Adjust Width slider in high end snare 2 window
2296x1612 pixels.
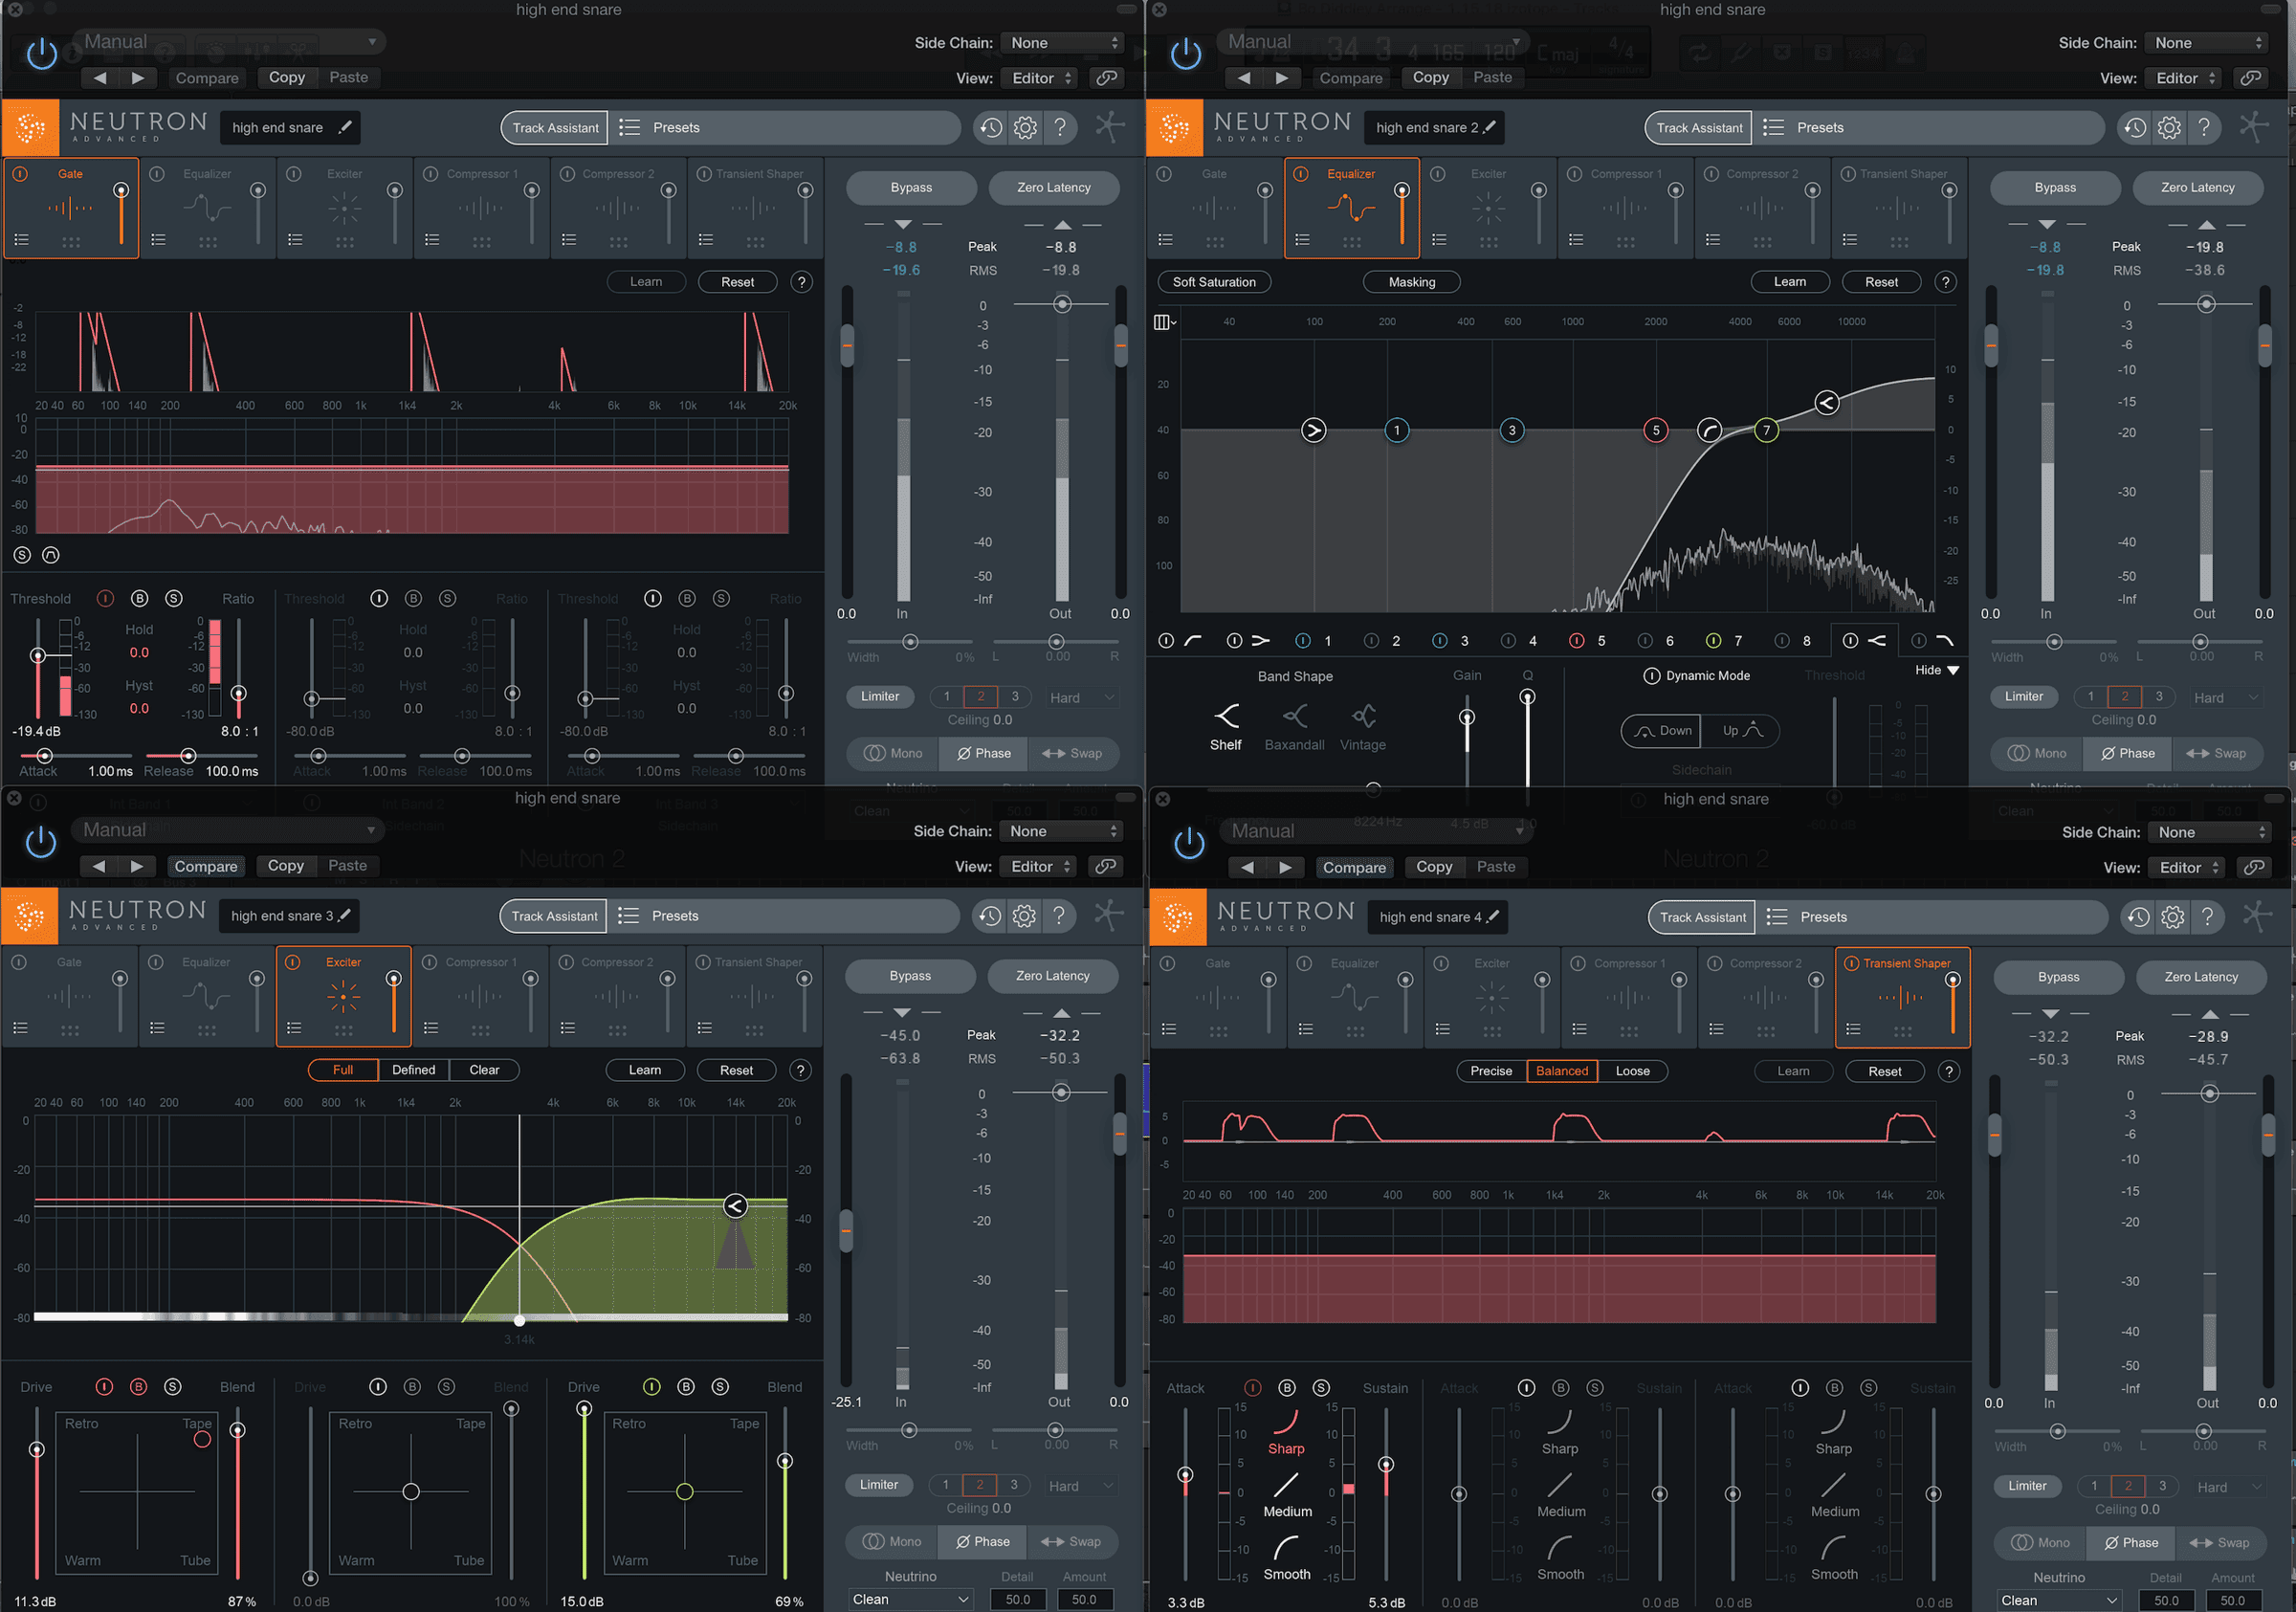[x=2053, y=642]
